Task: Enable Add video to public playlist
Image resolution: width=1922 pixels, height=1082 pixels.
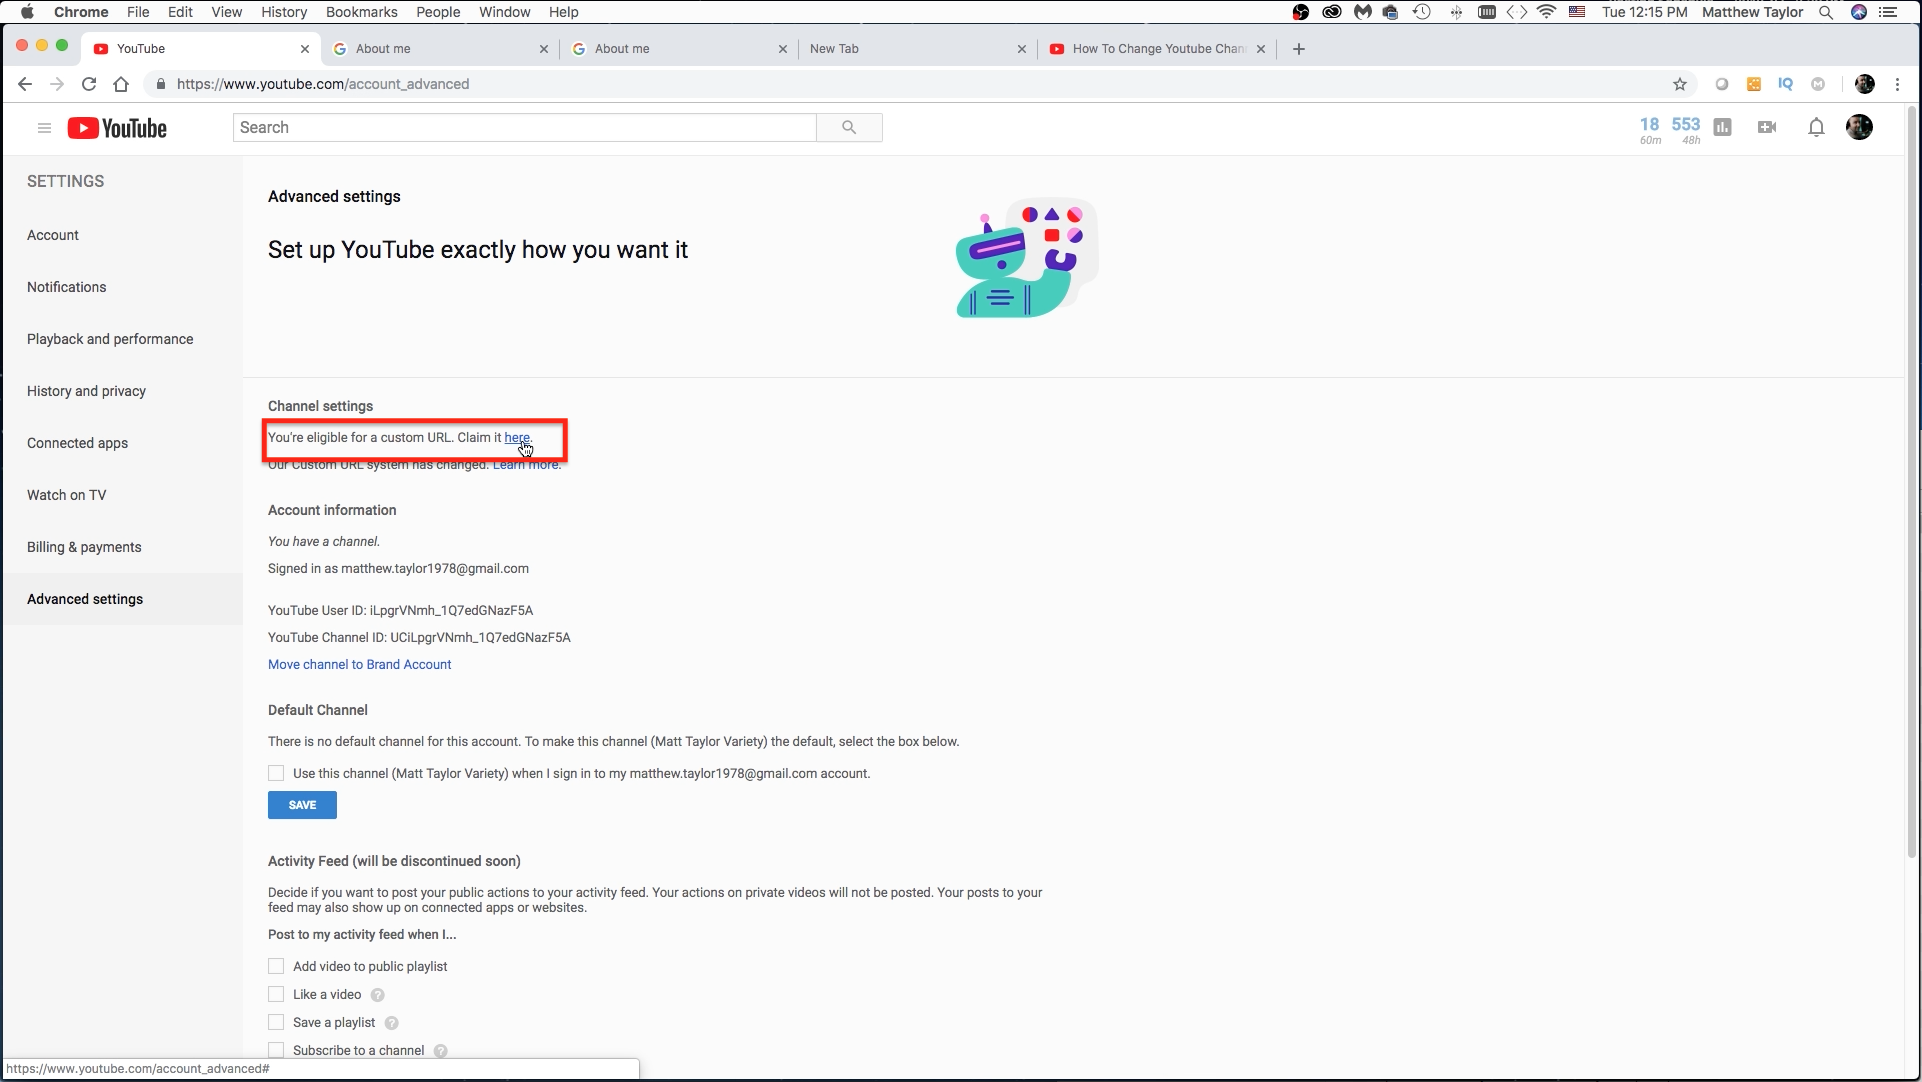Action: (276, 966)
